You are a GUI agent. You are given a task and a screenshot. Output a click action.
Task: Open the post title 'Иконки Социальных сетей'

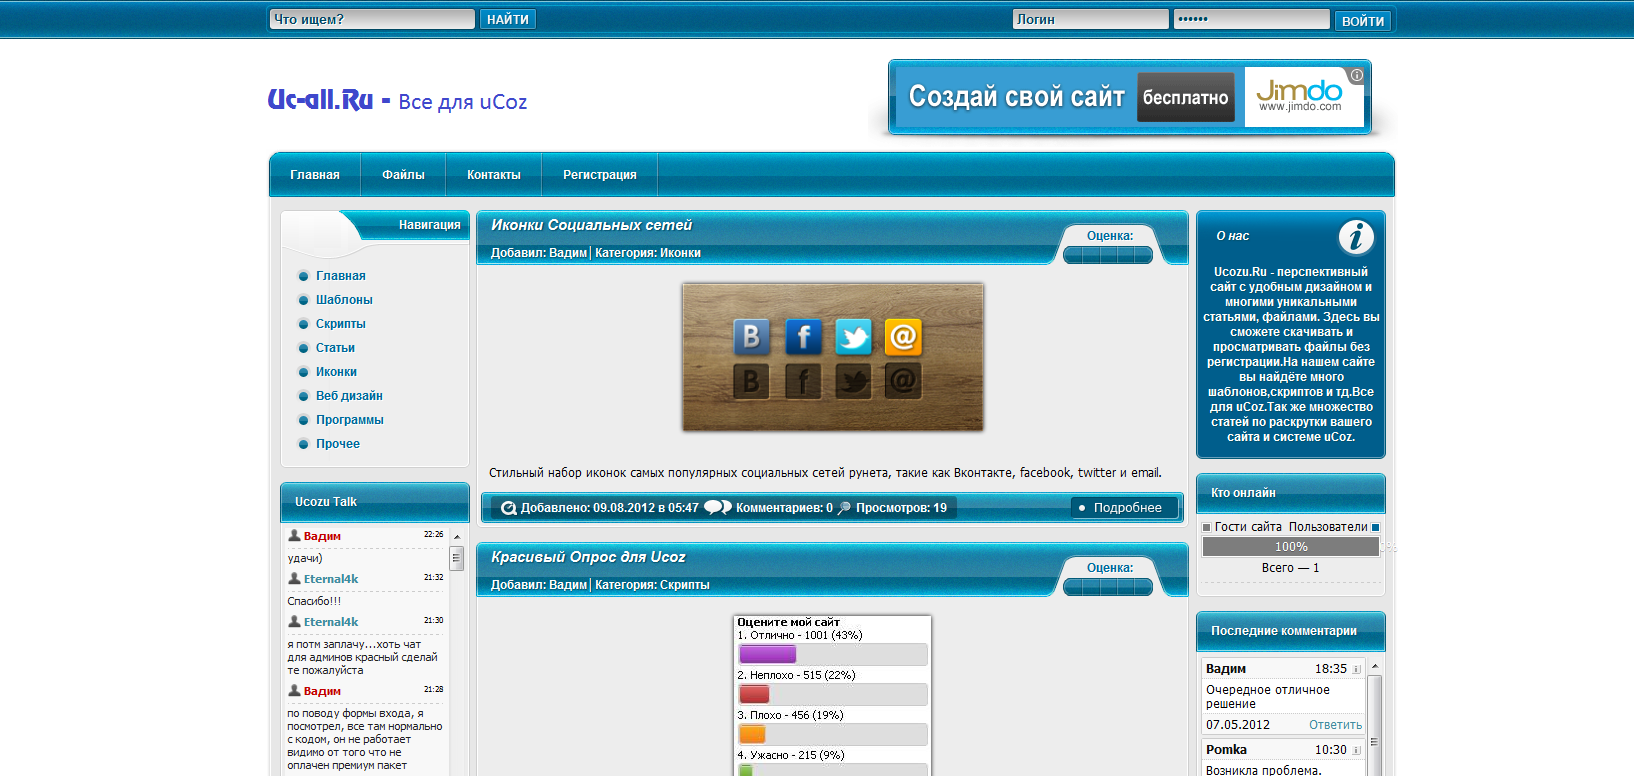[591, 225]
